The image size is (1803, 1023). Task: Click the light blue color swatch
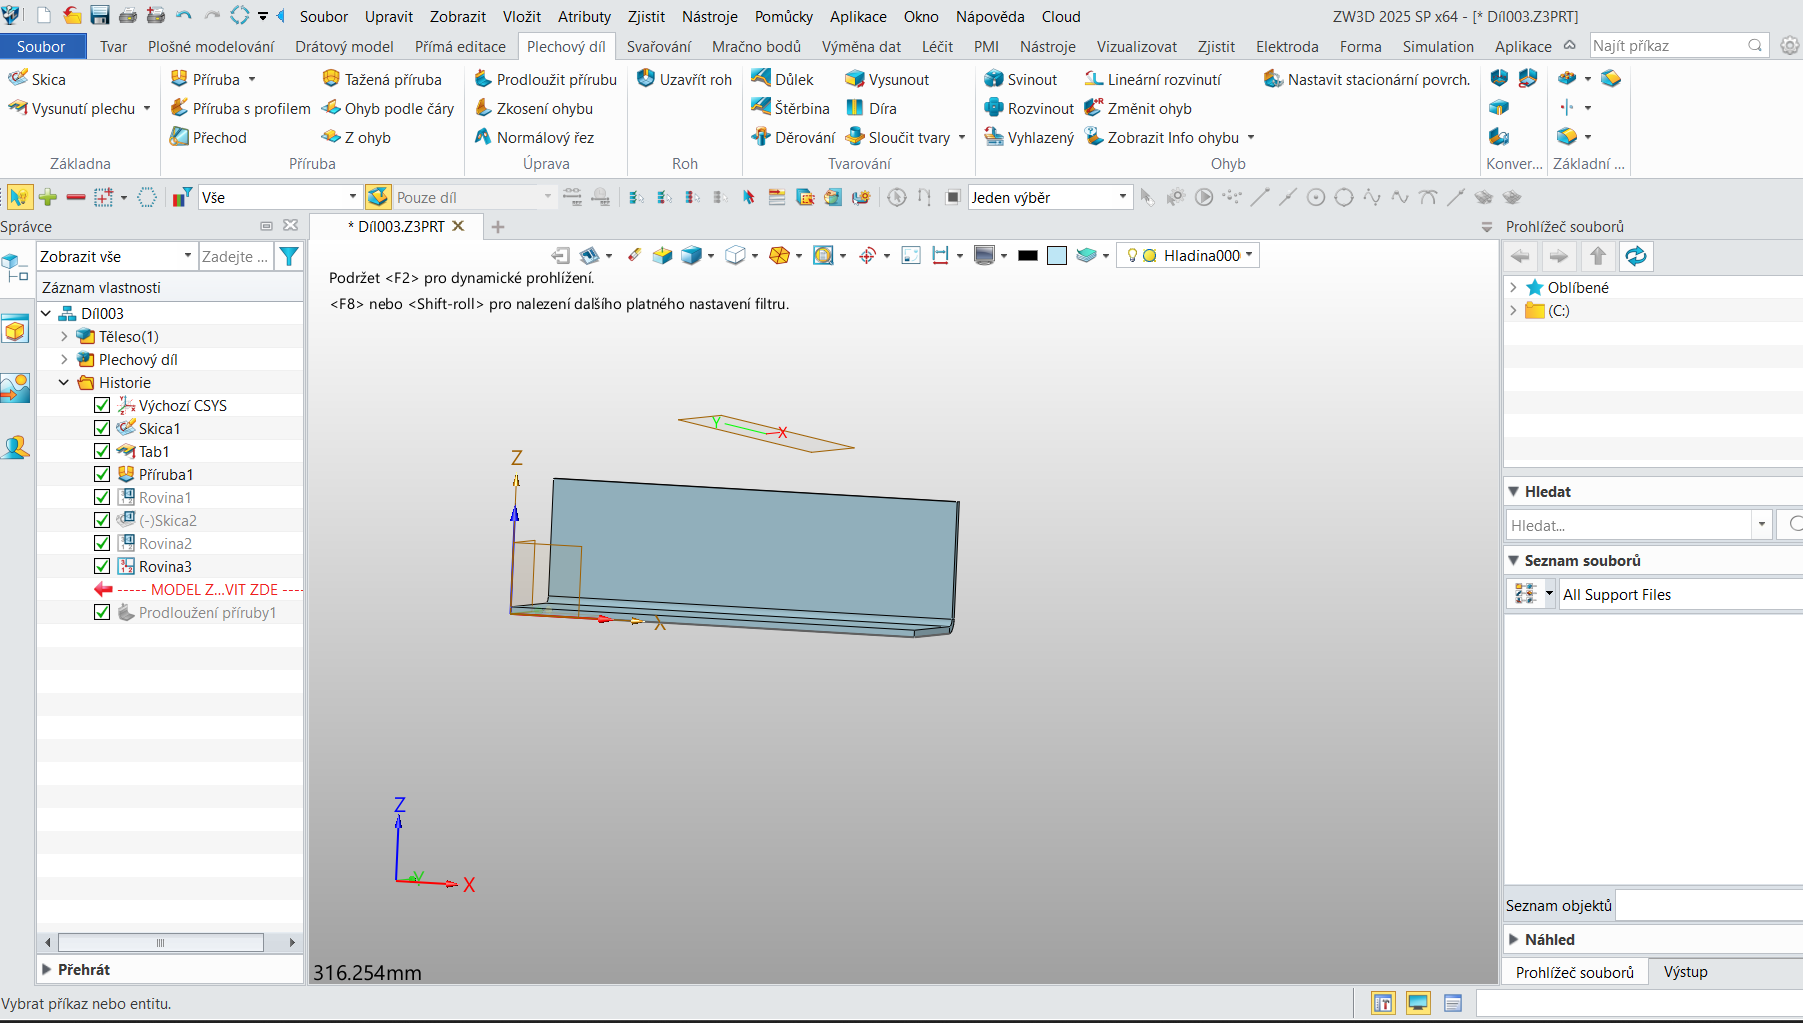[x=1057, y=256]
